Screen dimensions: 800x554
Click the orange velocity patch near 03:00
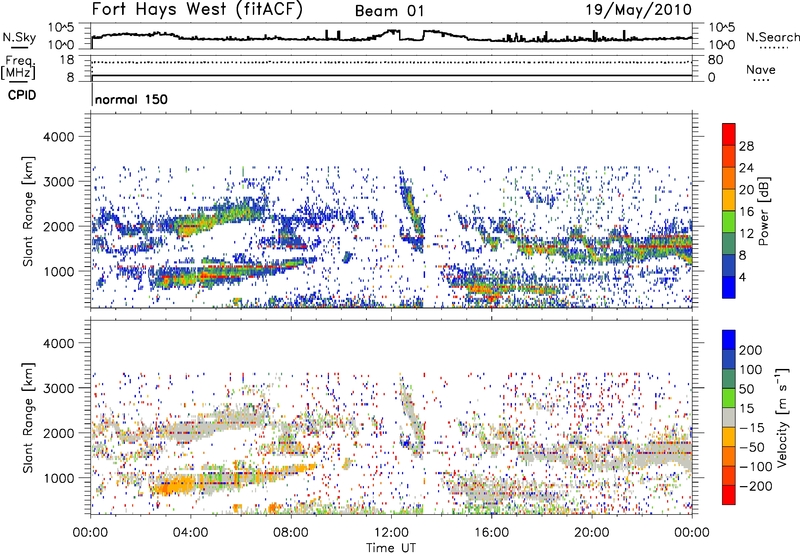176,485
